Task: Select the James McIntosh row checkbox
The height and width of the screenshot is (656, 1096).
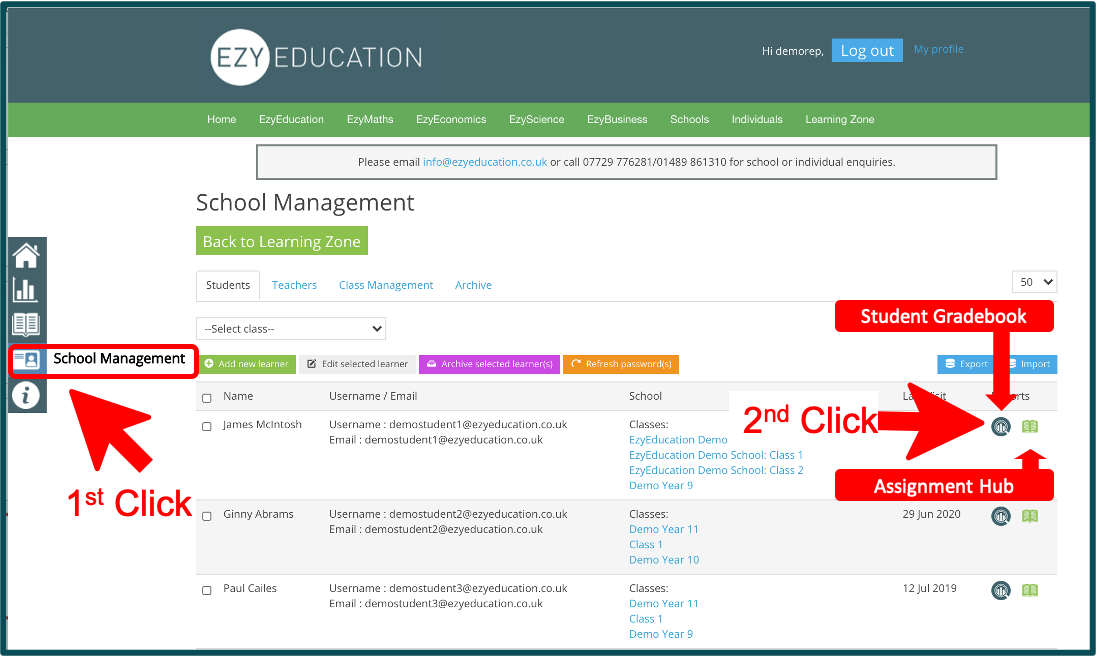Action: pyautogui.click(x=207, y=426)
